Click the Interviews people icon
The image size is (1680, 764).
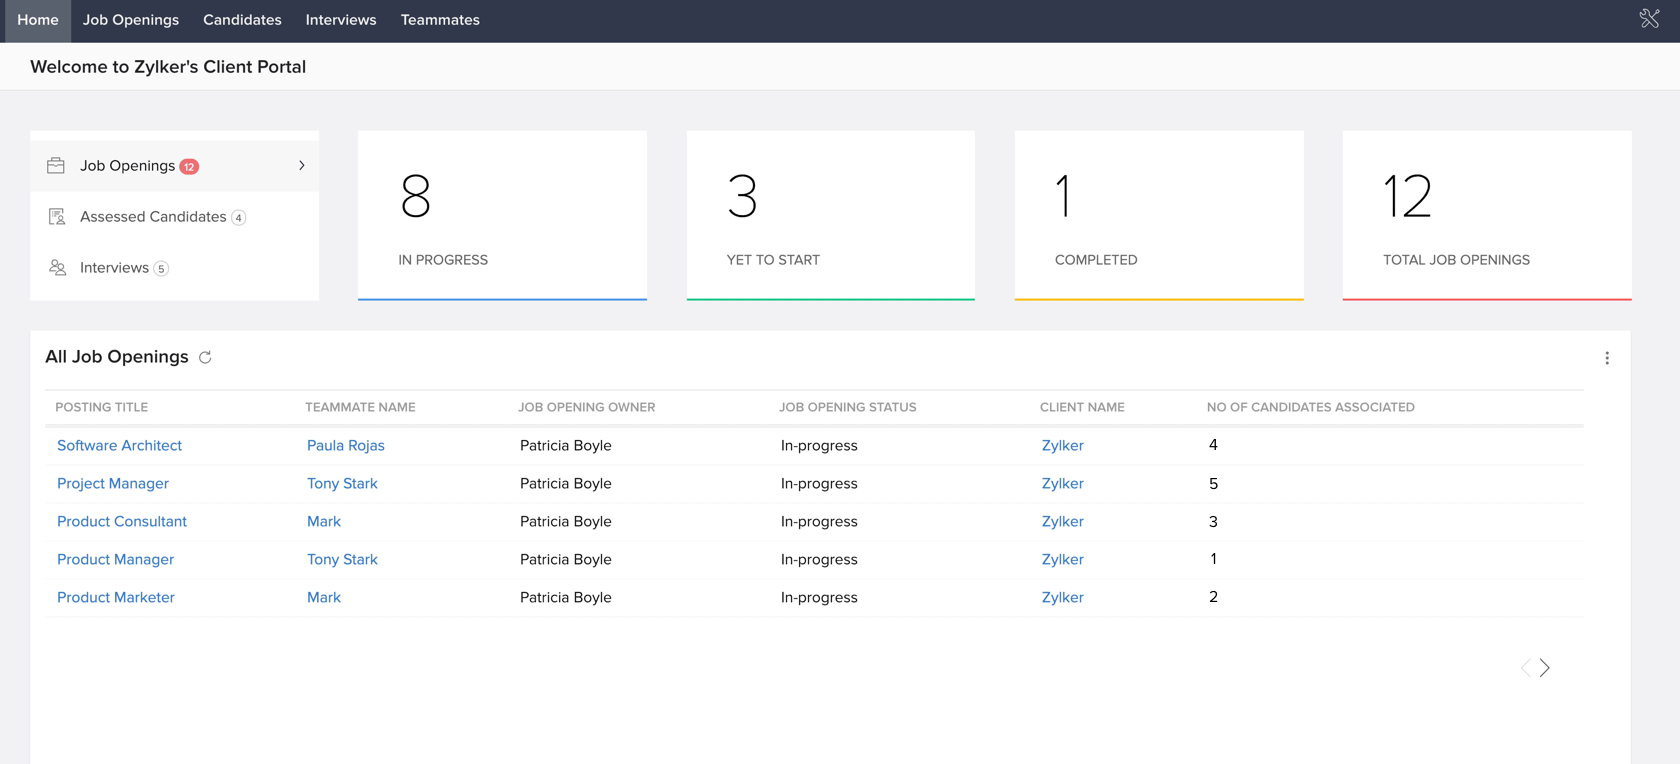57,268
